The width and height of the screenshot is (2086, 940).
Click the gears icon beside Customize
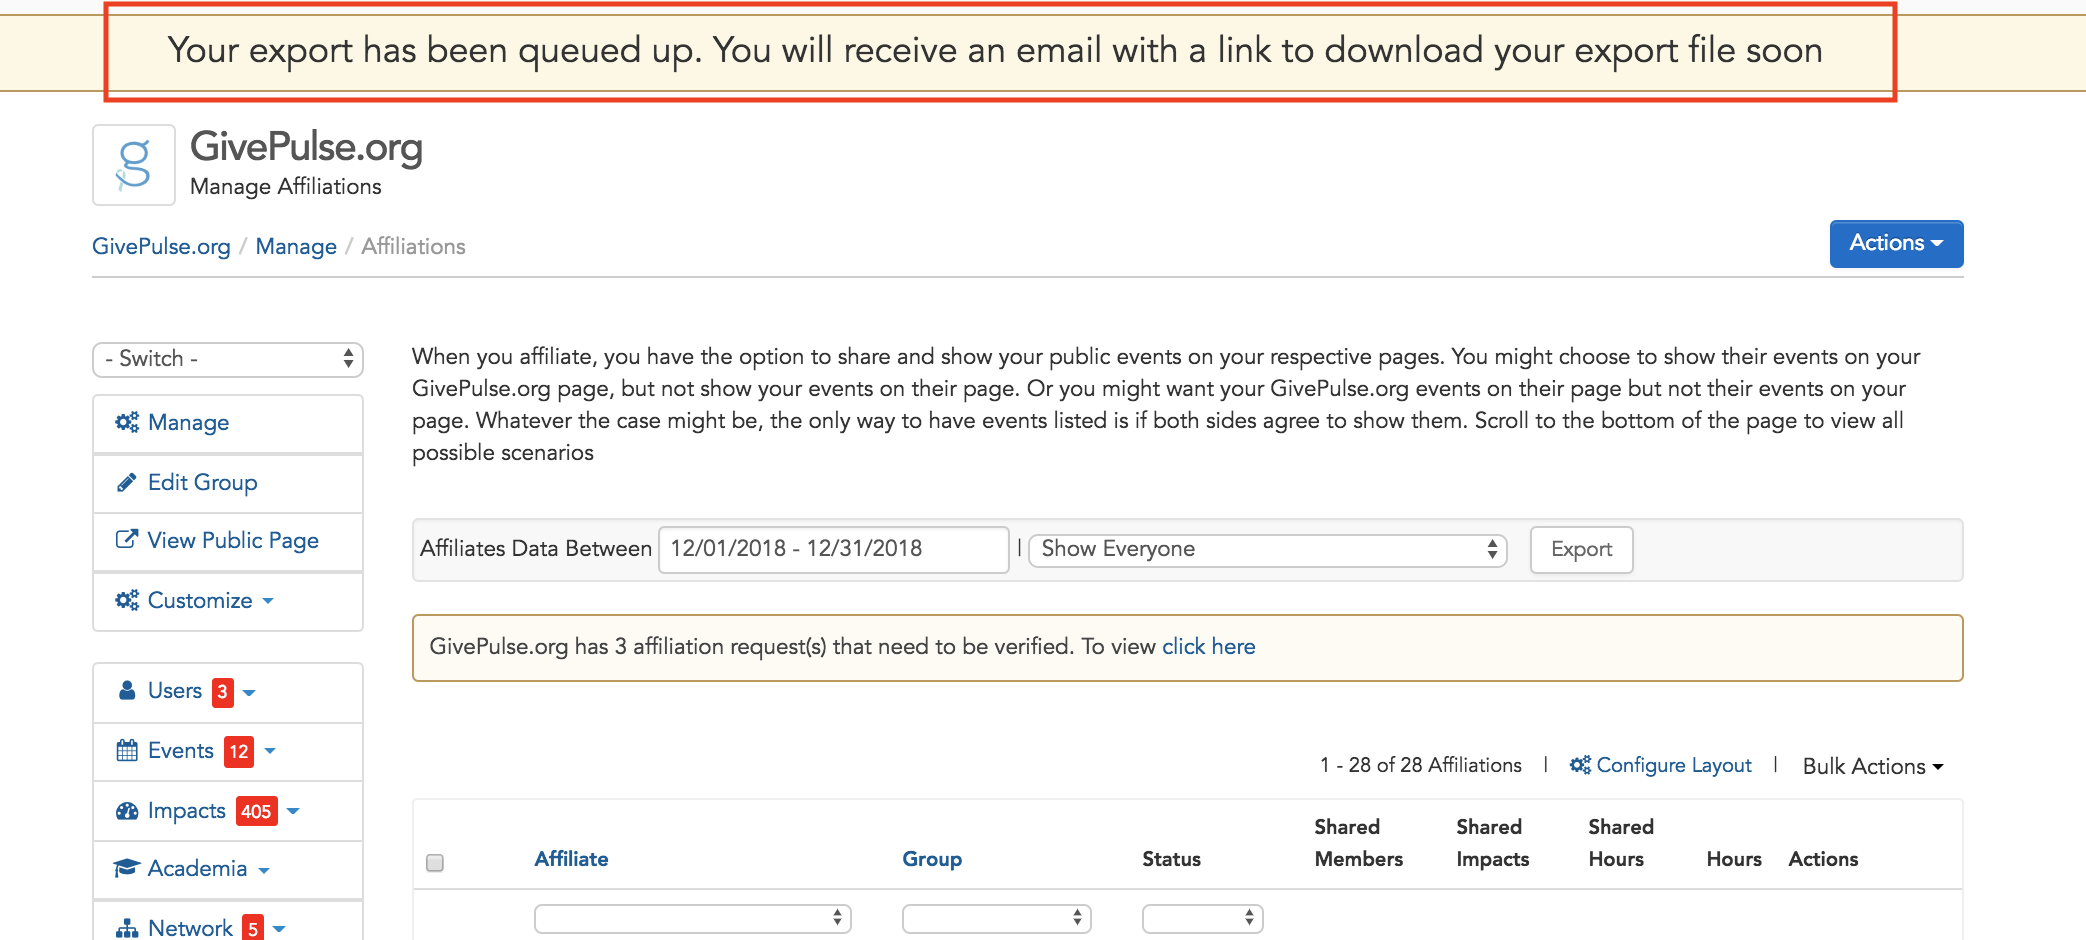(x=127, y=600)
